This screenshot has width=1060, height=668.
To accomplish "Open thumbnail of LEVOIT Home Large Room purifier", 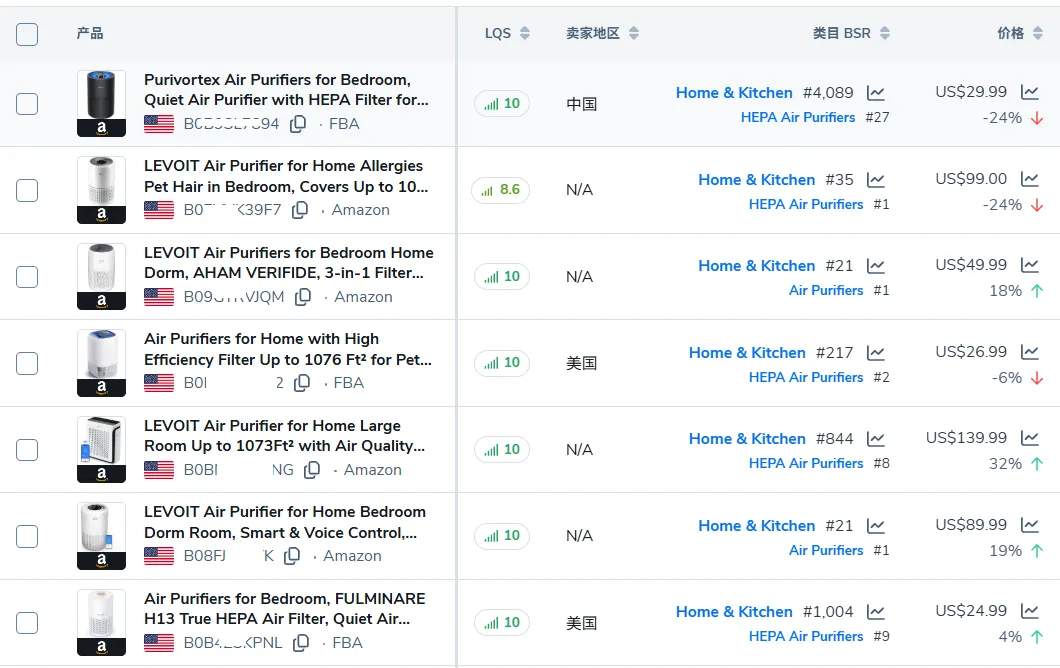I will 101,450.
